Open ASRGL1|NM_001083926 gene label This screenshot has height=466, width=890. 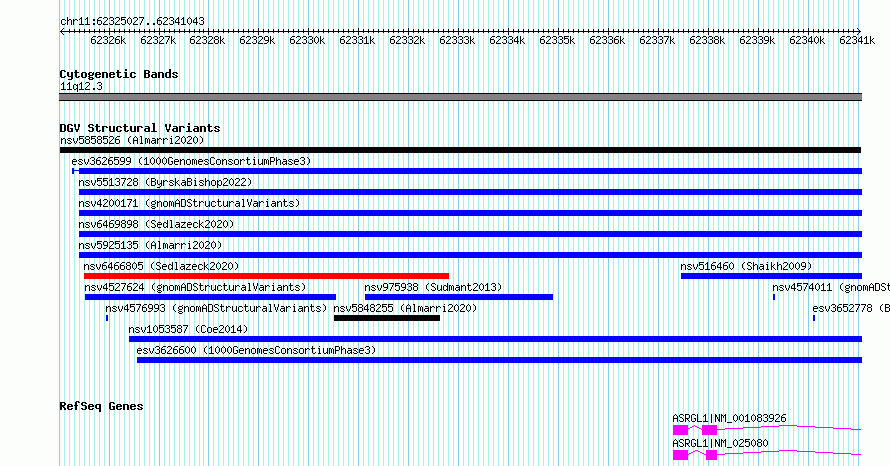(729, 418)
